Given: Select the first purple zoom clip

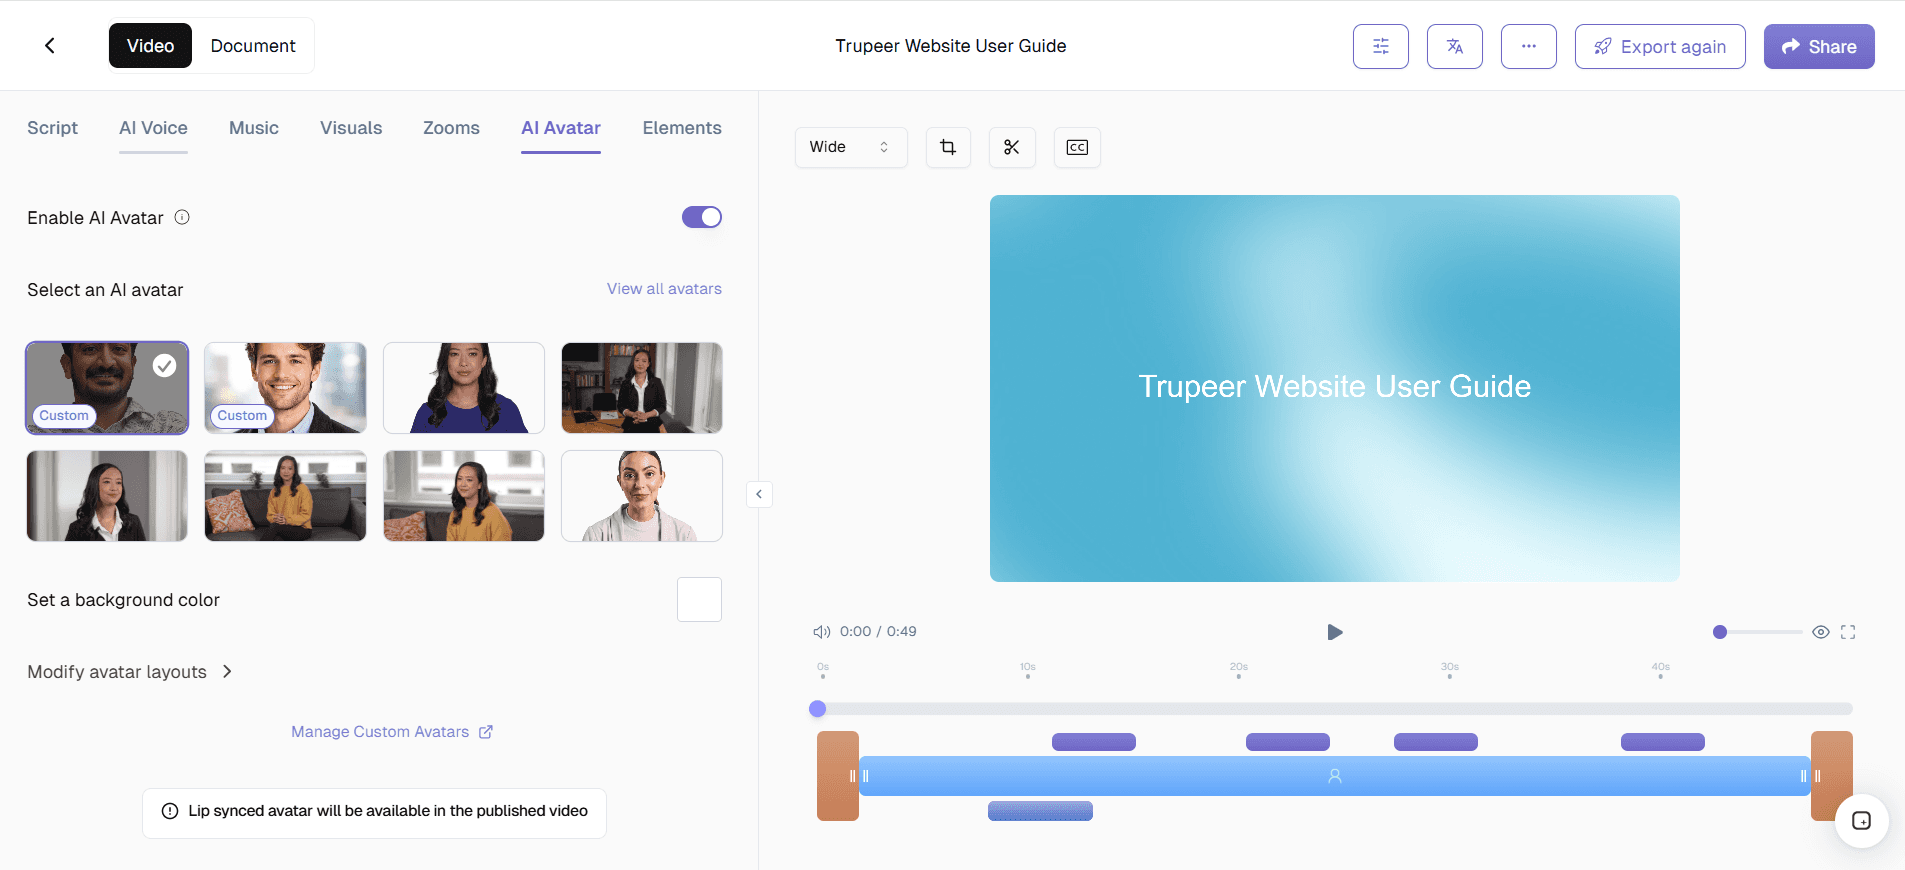Looking at the screenshot, I should [x=1094, y=742].
